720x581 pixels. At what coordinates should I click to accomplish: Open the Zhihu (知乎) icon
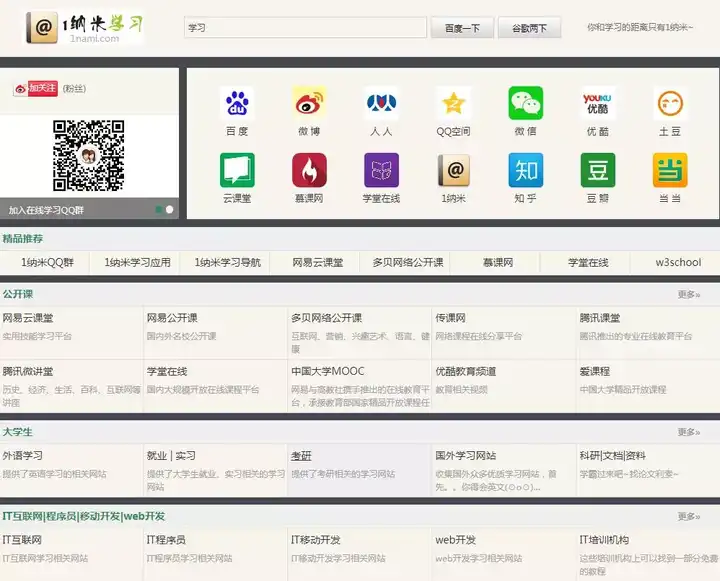click(x=525, y=170)
